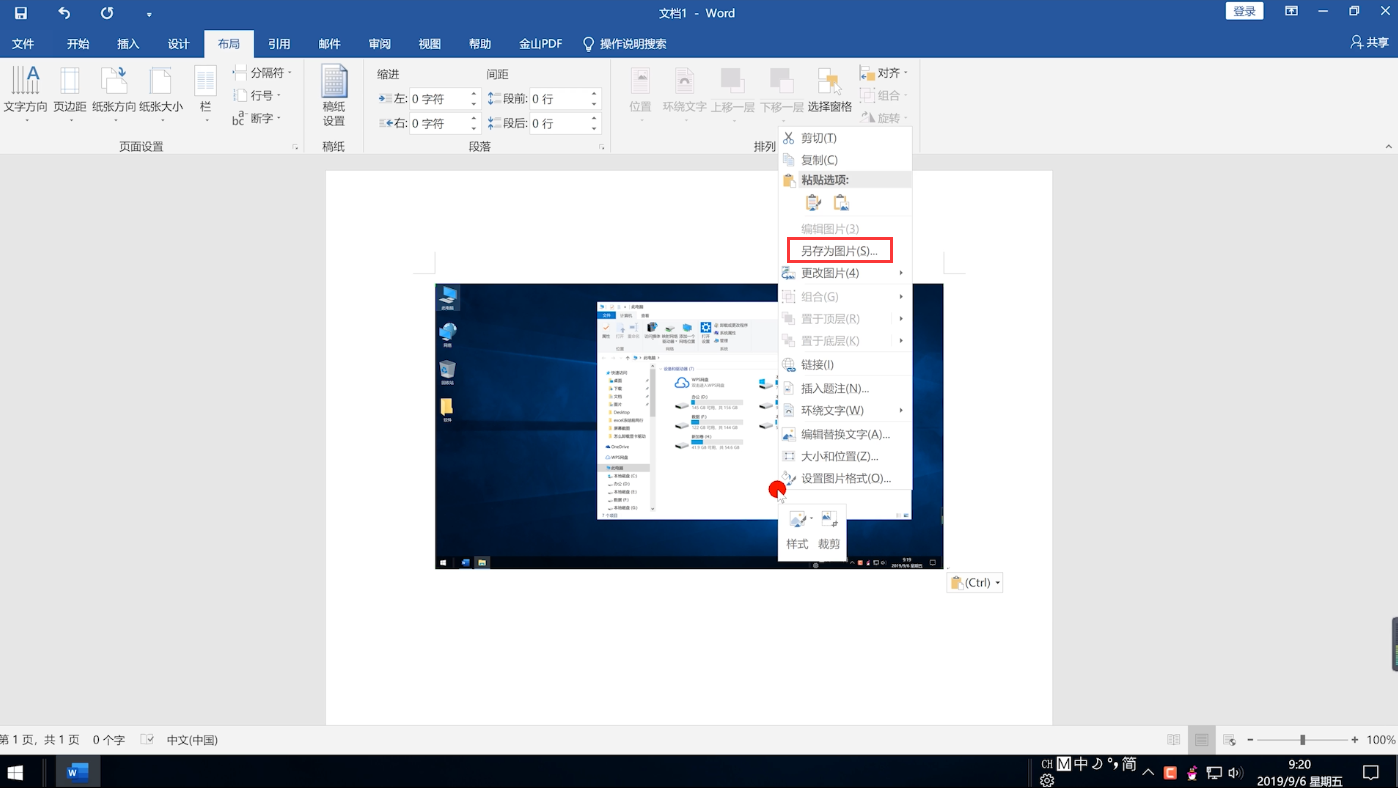Image resolution: width=1398 pixels, height=788 pixels.
Task: Switch to the 引用 References tab
Action: 279,44
